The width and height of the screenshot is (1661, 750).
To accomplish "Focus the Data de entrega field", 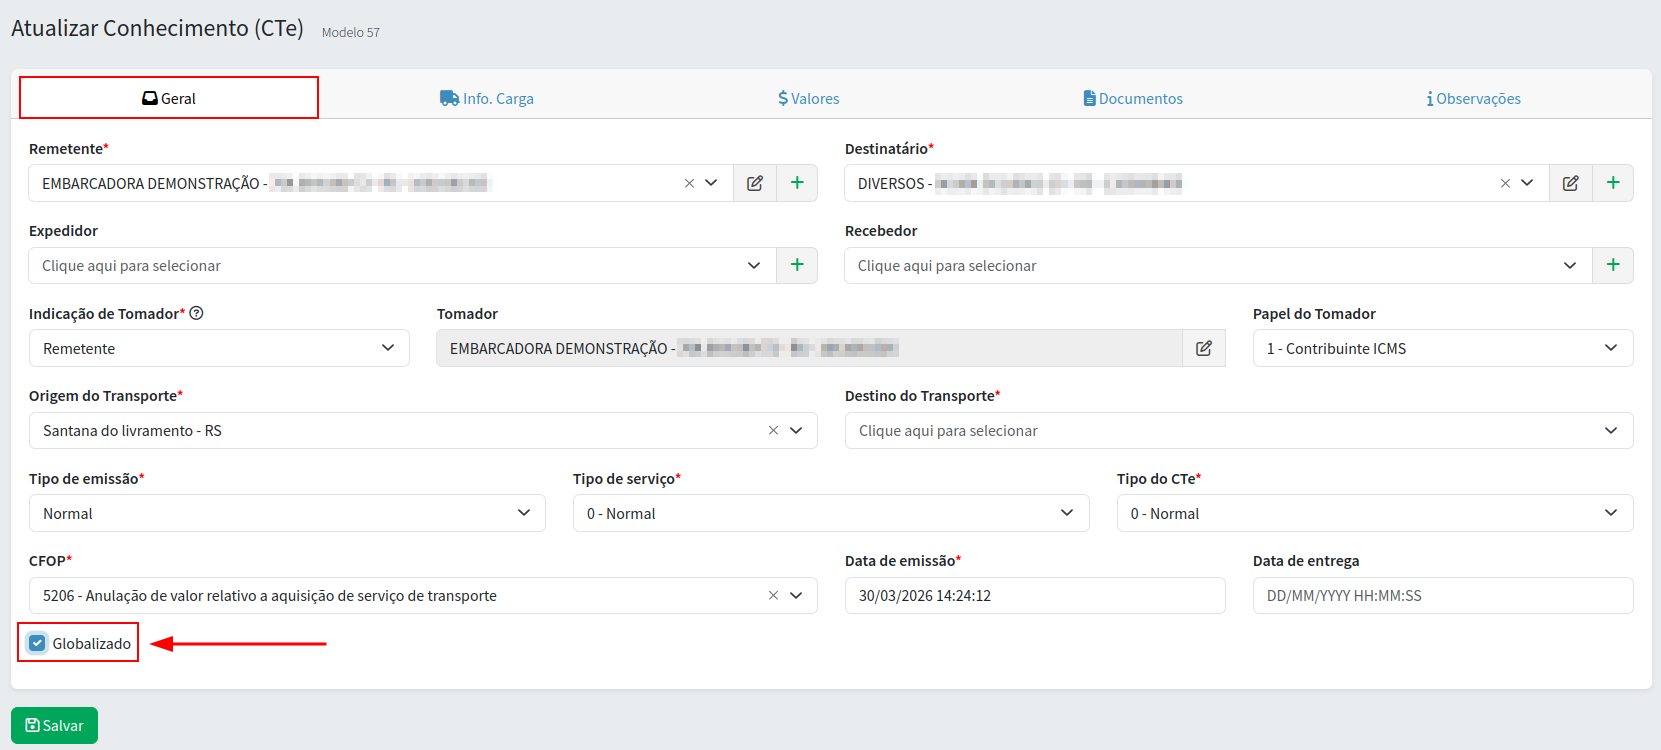I will tap(1442, 596).
